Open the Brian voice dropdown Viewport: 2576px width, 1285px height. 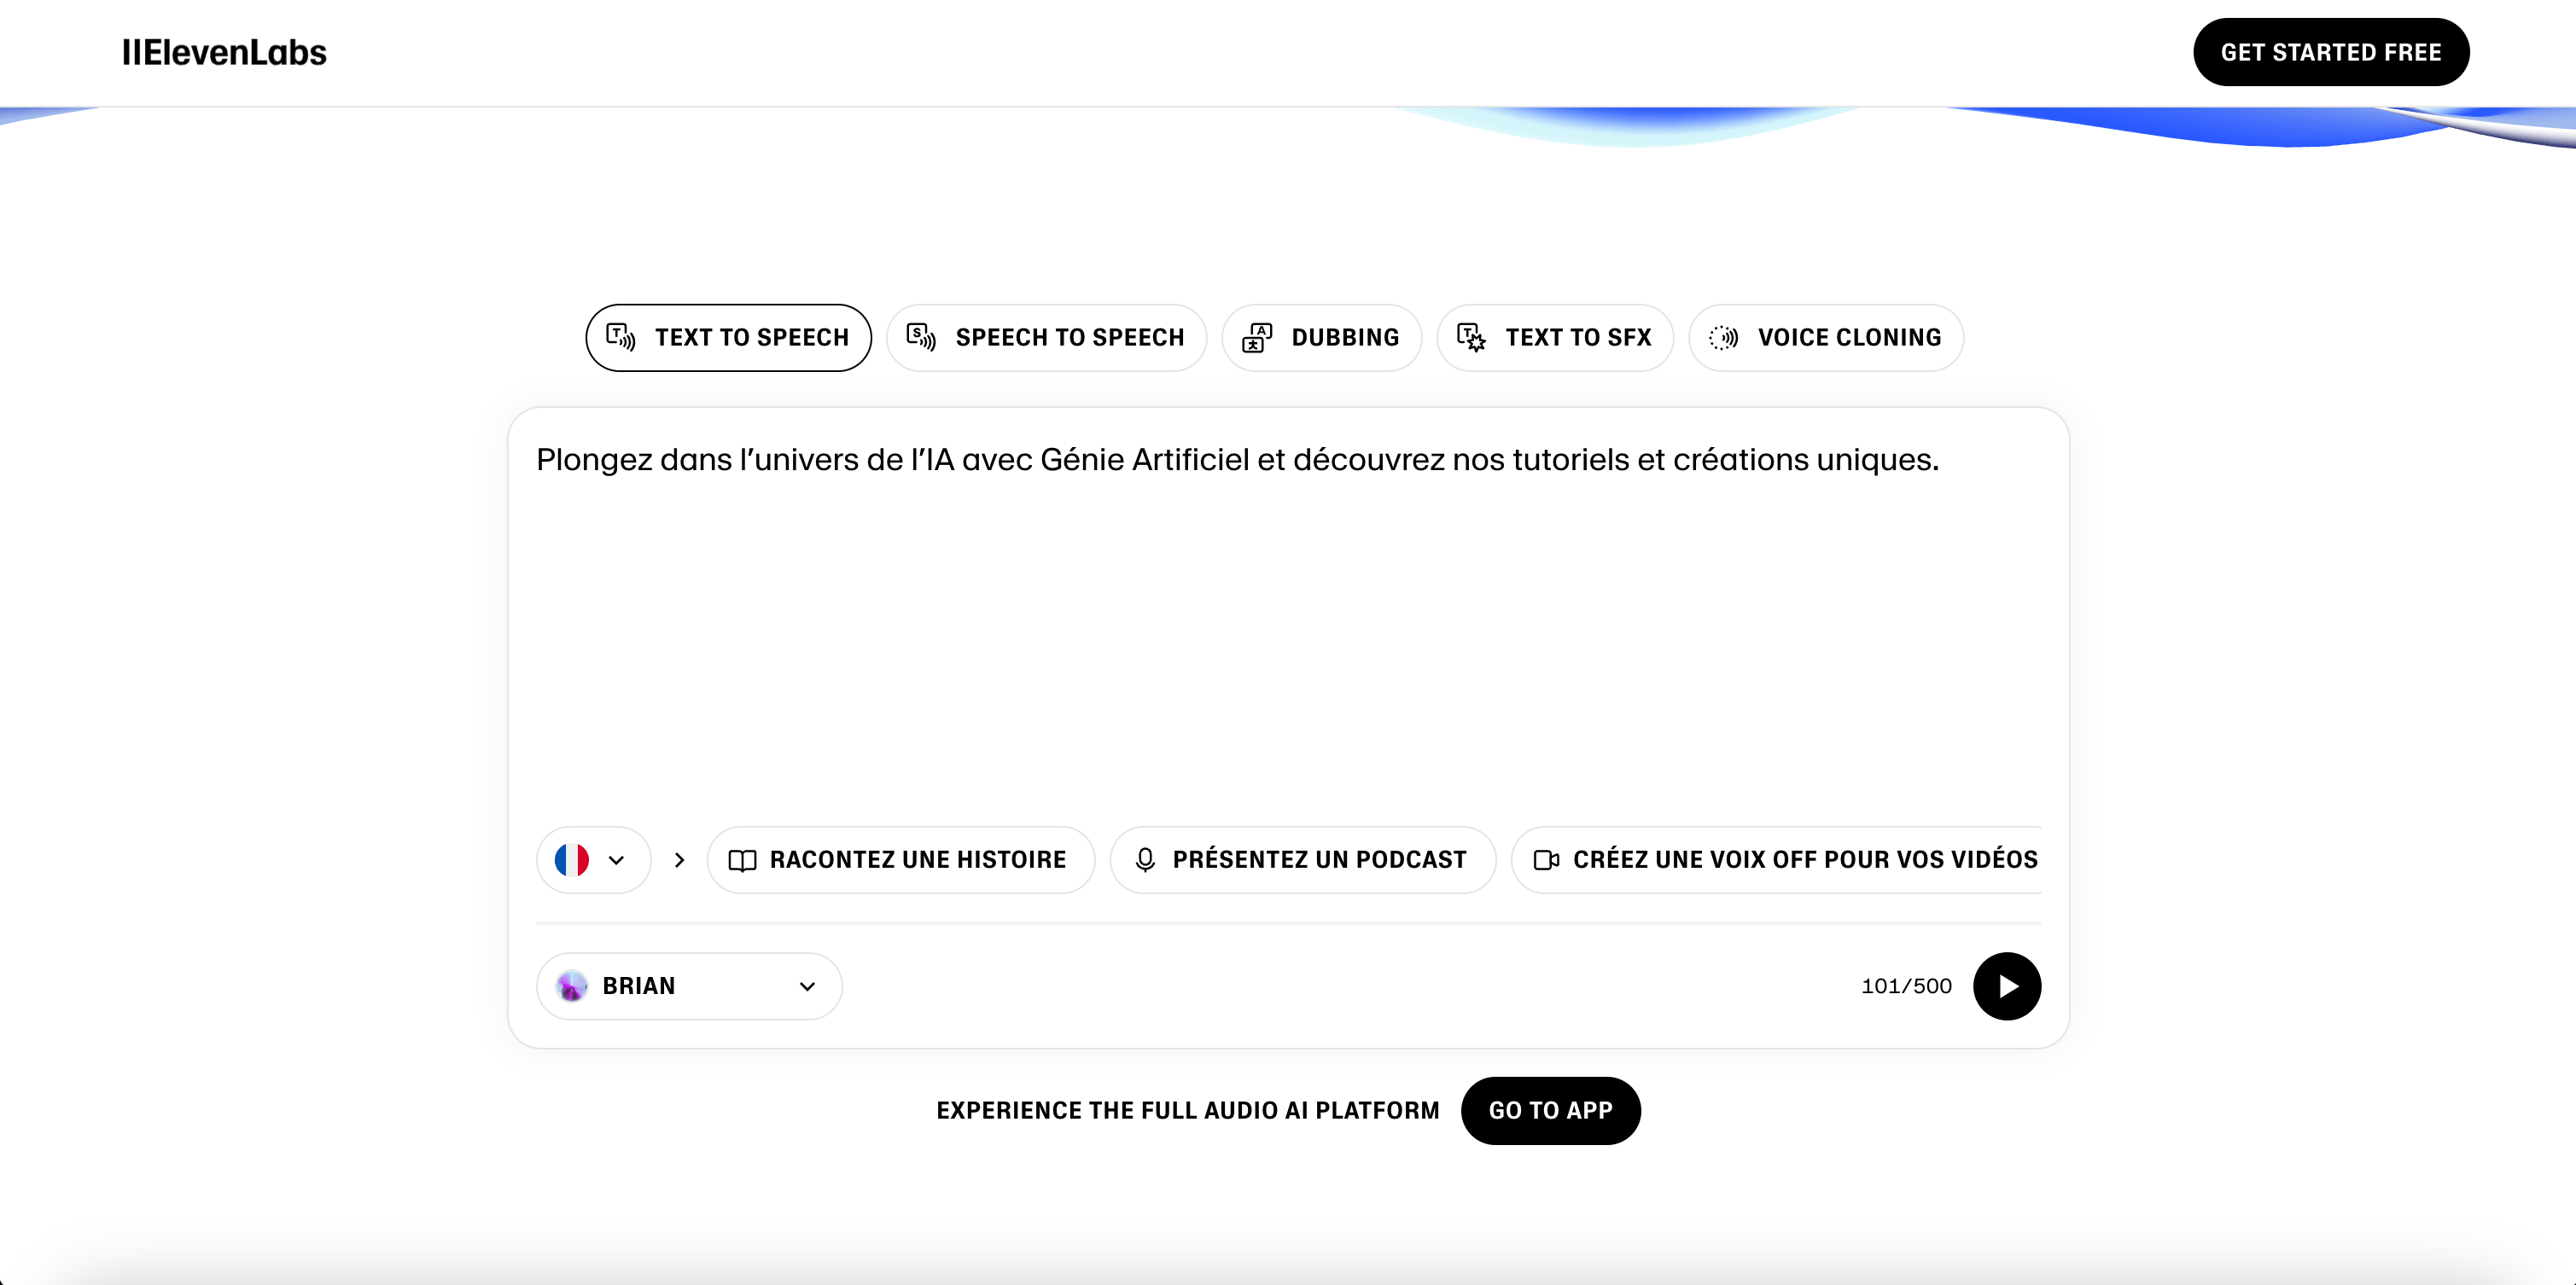point(689,986)
